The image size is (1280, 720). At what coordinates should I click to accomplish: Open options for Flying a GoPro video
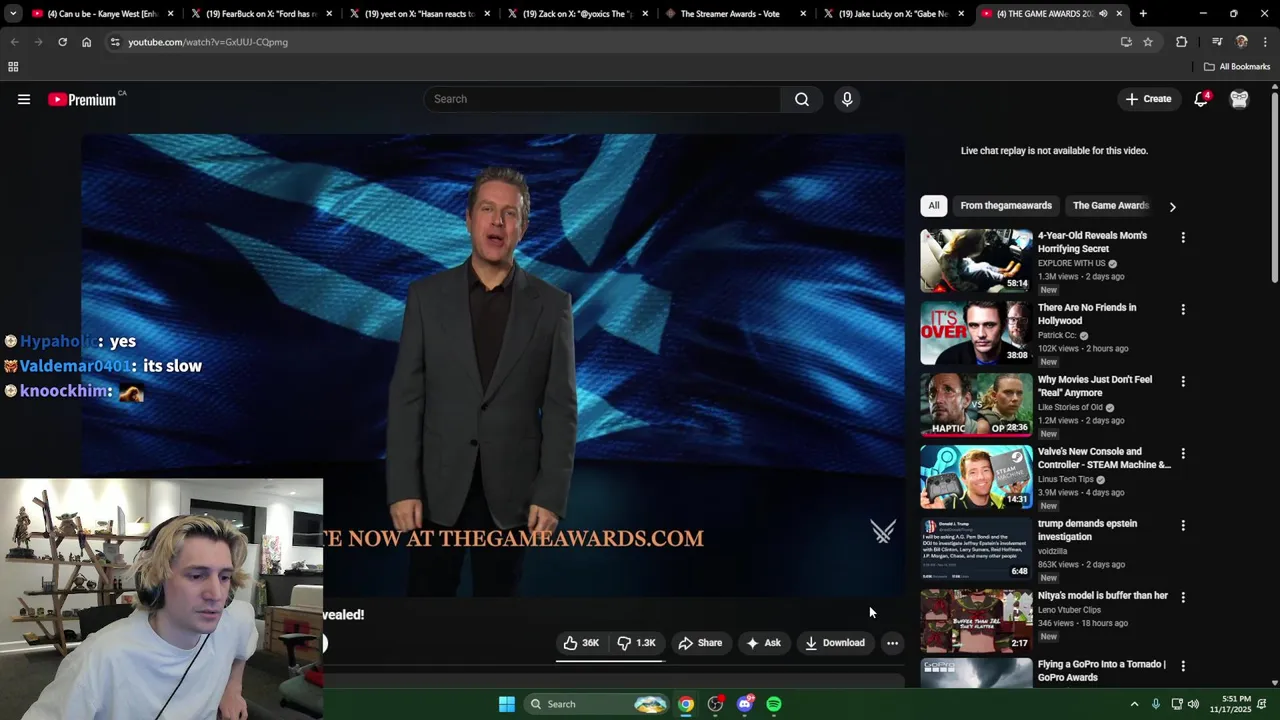click(x=1183, y=666)
